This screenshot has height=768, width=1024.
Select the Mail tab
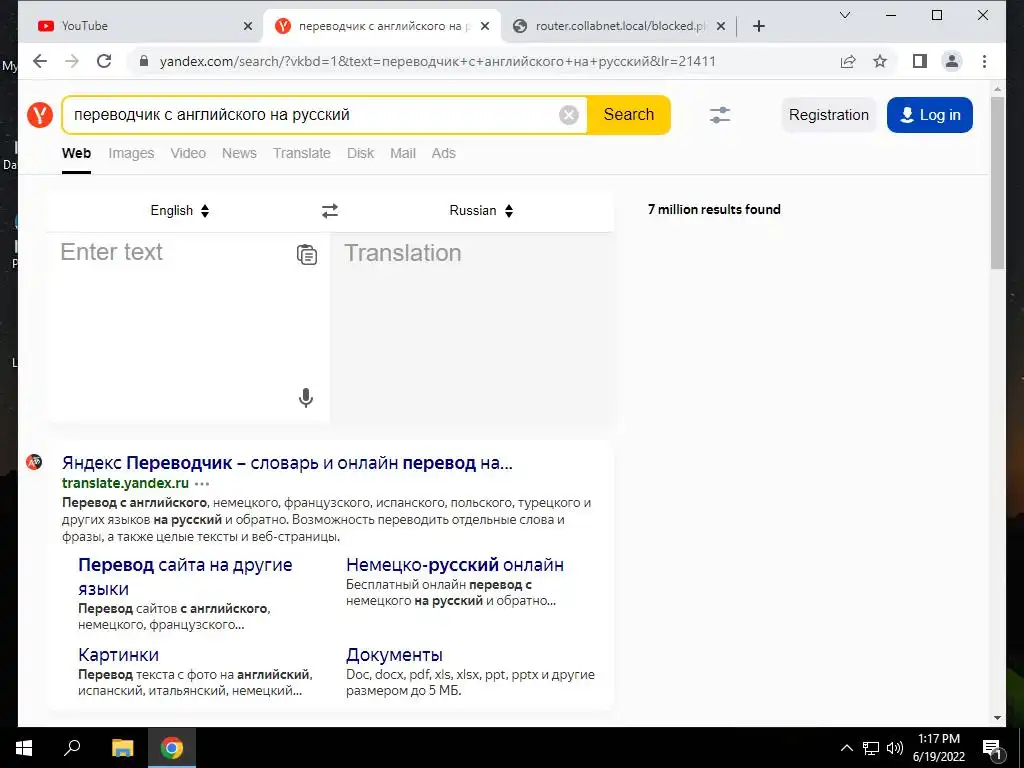tap(403, 153)
